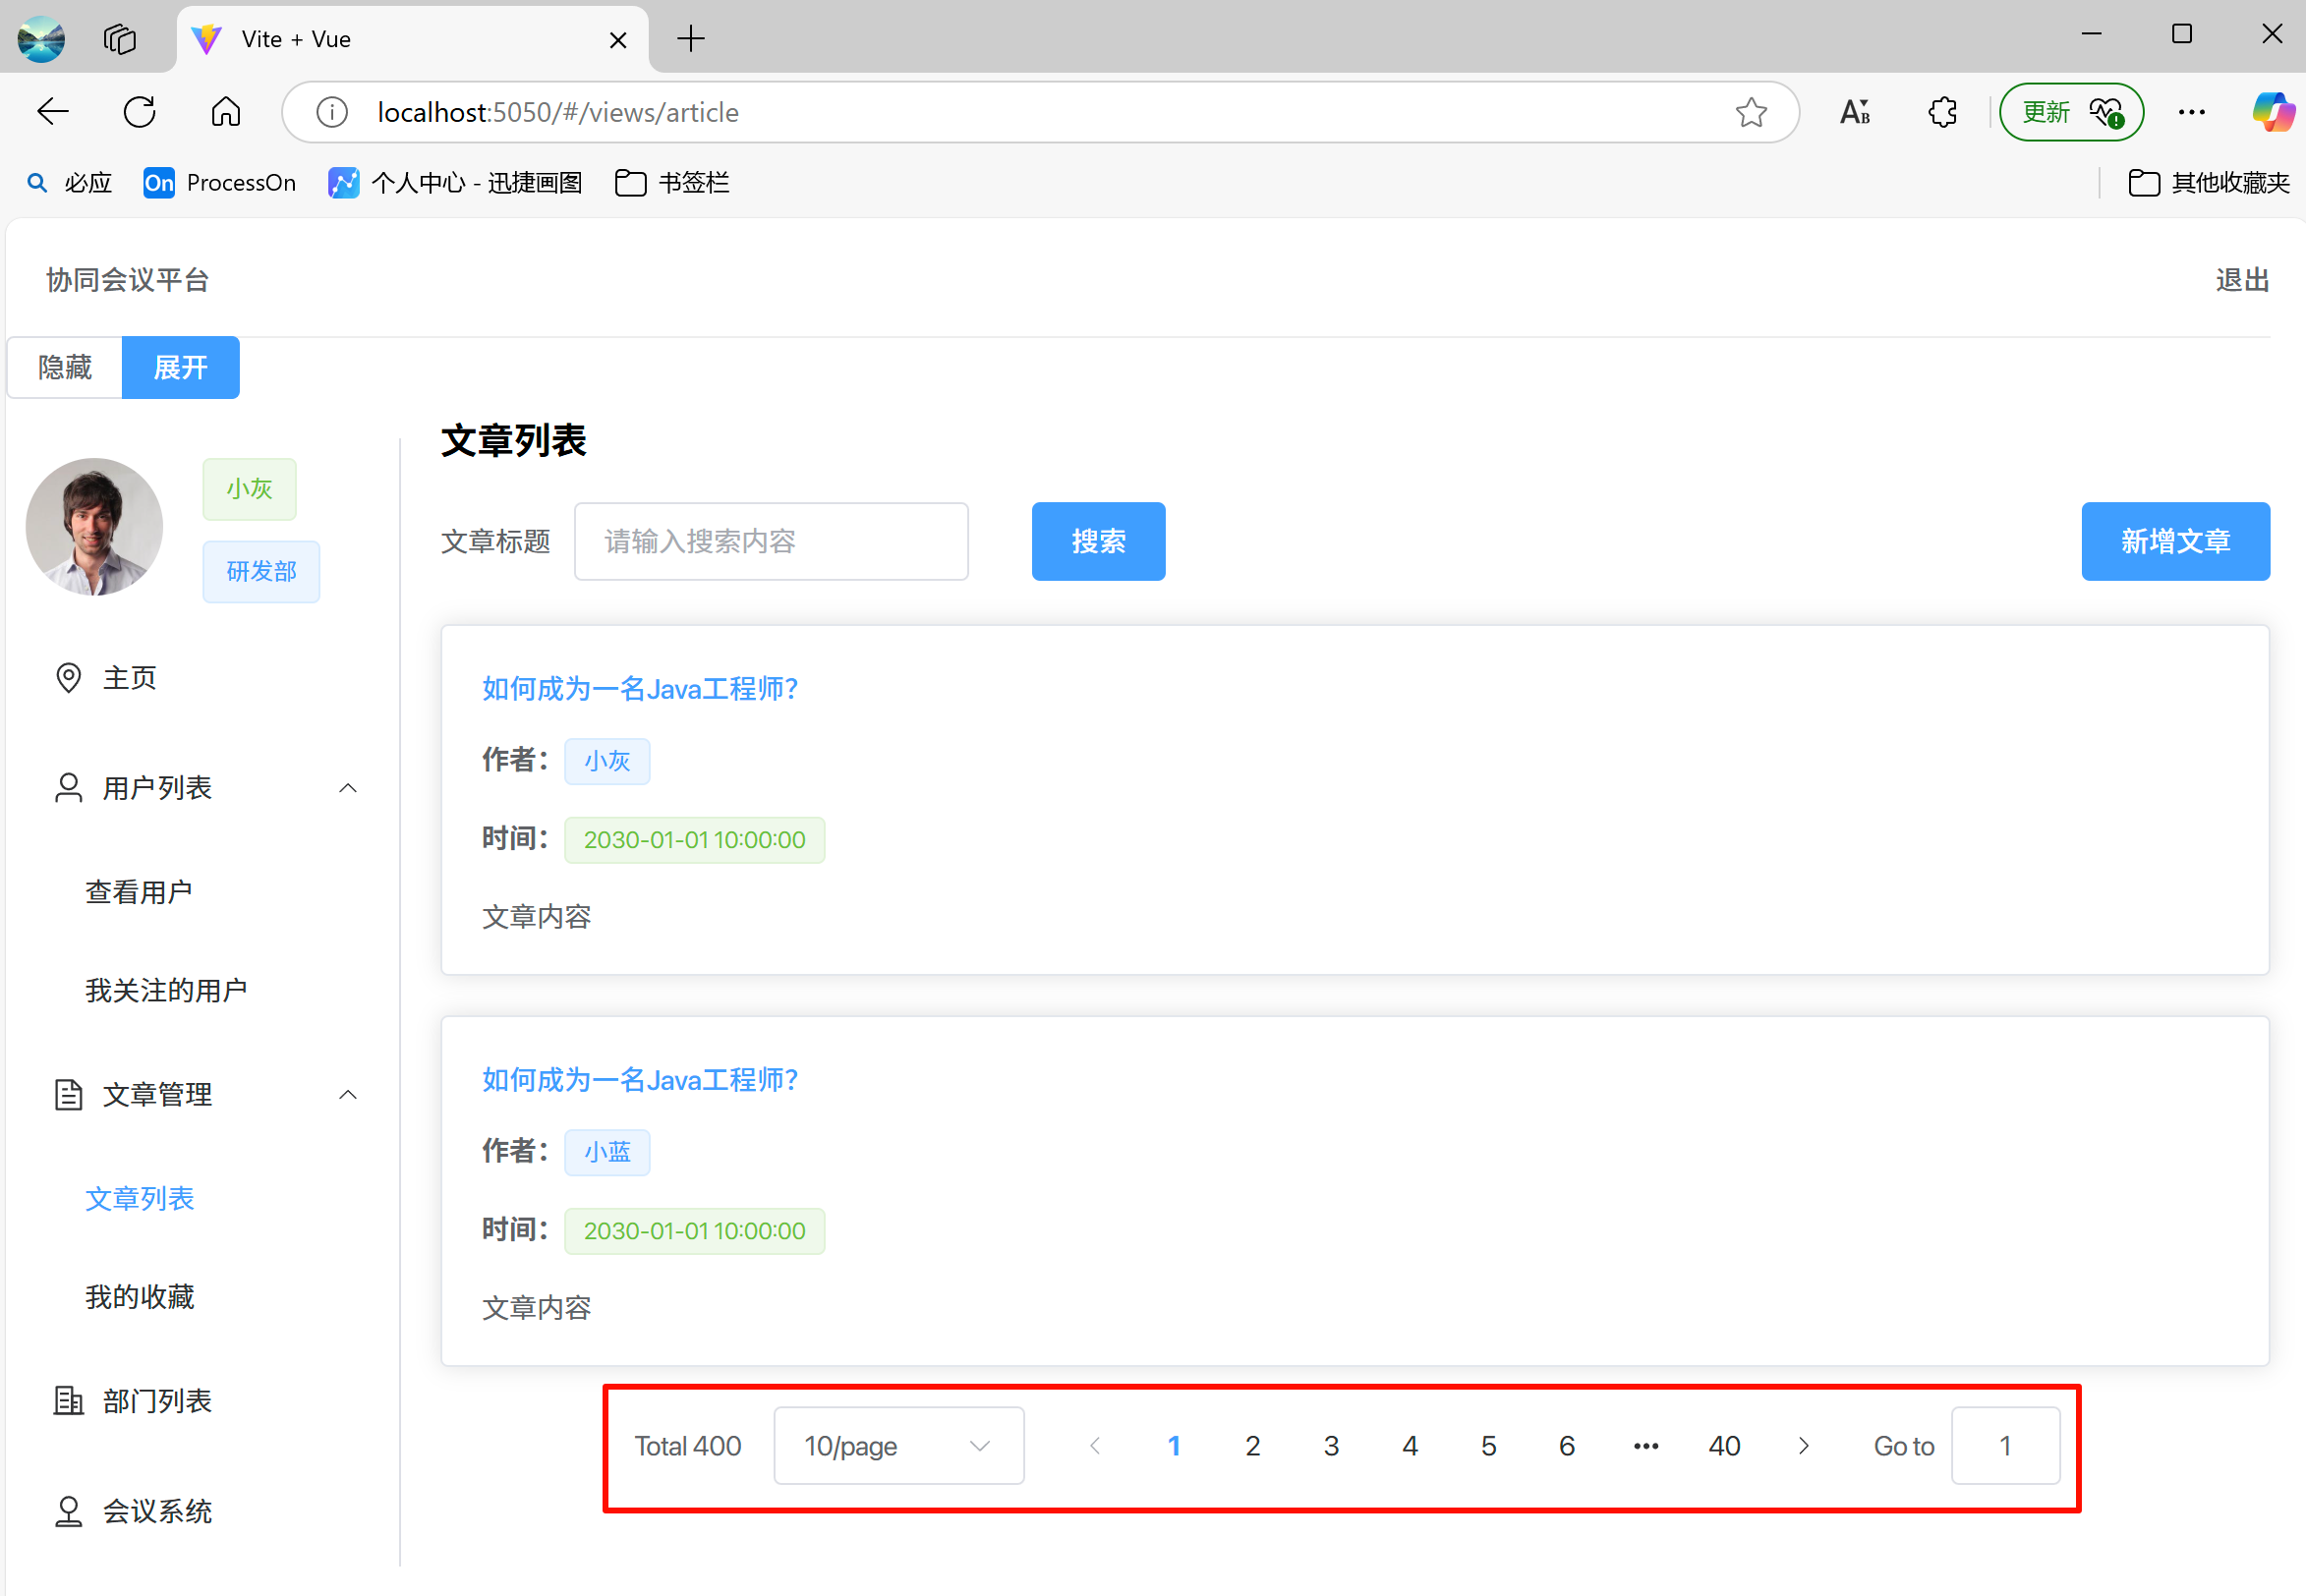Viewport: 2306px width, 1596px height.
Task: Open the browser profile avatar icon
Action: [x=41, y=39]
